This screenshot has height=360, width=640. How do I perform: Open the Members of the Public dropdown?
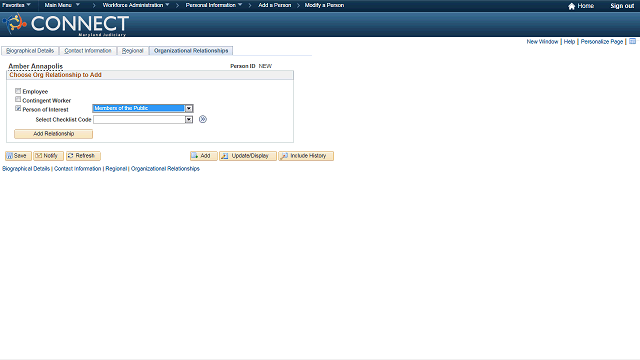click(x=143, y=108)
